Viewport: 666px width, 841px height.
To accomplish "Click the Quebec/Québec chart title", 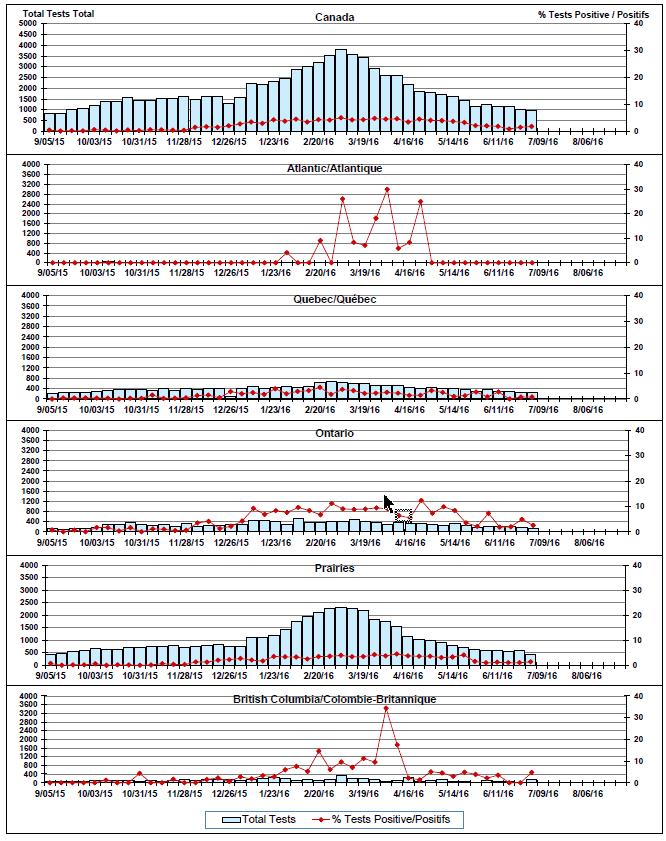I will tap(334, 299).
